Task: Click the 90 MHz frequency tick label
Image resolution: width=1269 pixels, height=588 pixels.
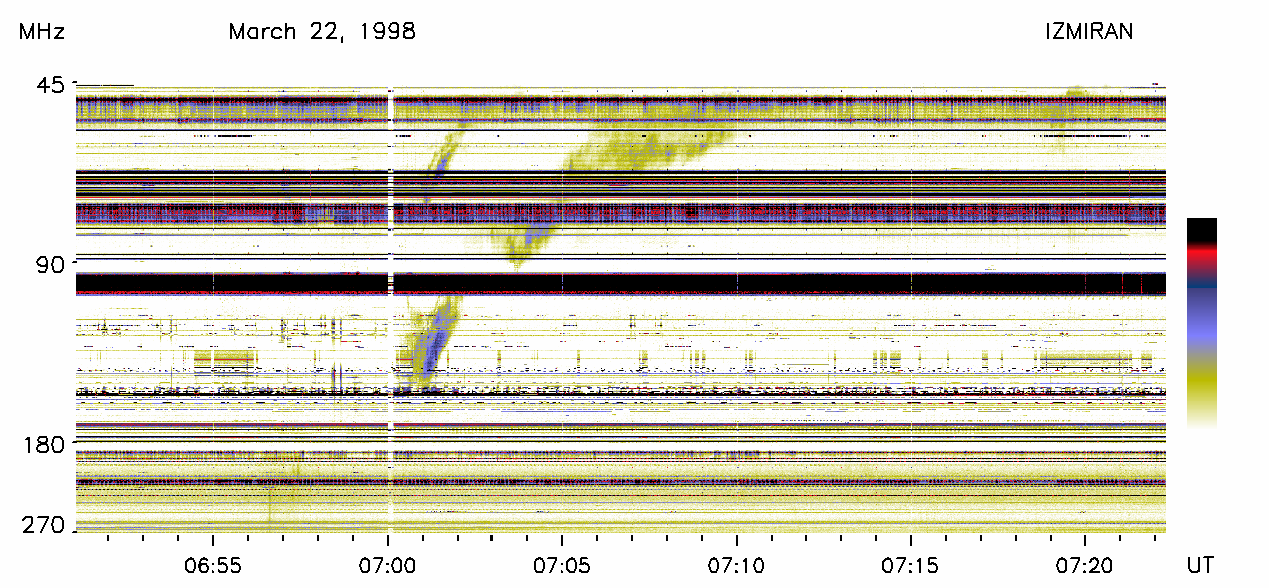Action: click(51, 264)
